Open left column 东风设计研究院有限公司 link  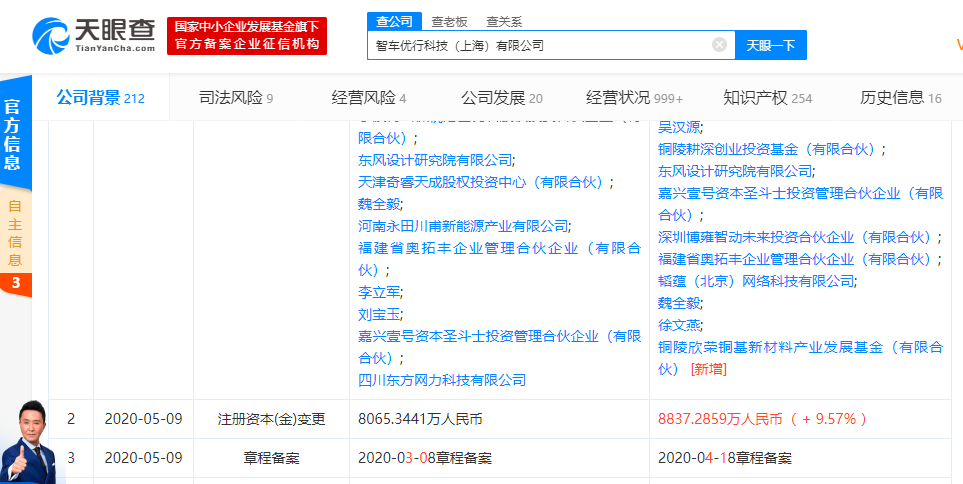coord(436,160)
